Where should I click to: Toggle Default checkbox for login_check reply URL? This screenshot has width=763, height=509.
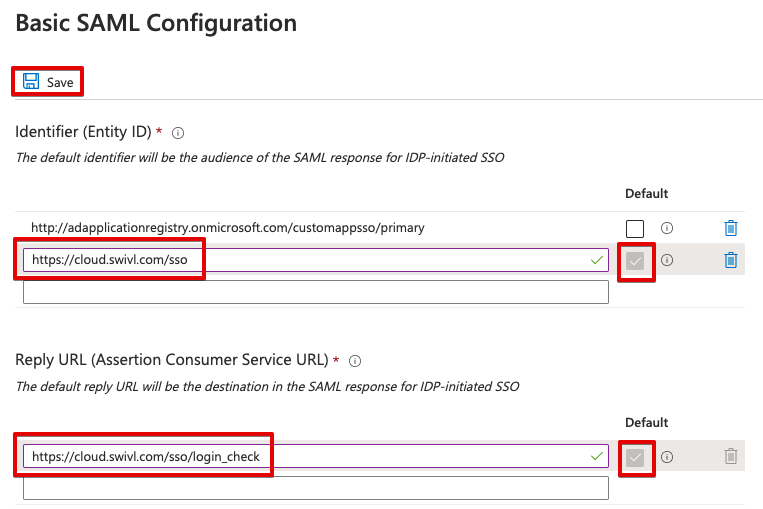(635, 457)
